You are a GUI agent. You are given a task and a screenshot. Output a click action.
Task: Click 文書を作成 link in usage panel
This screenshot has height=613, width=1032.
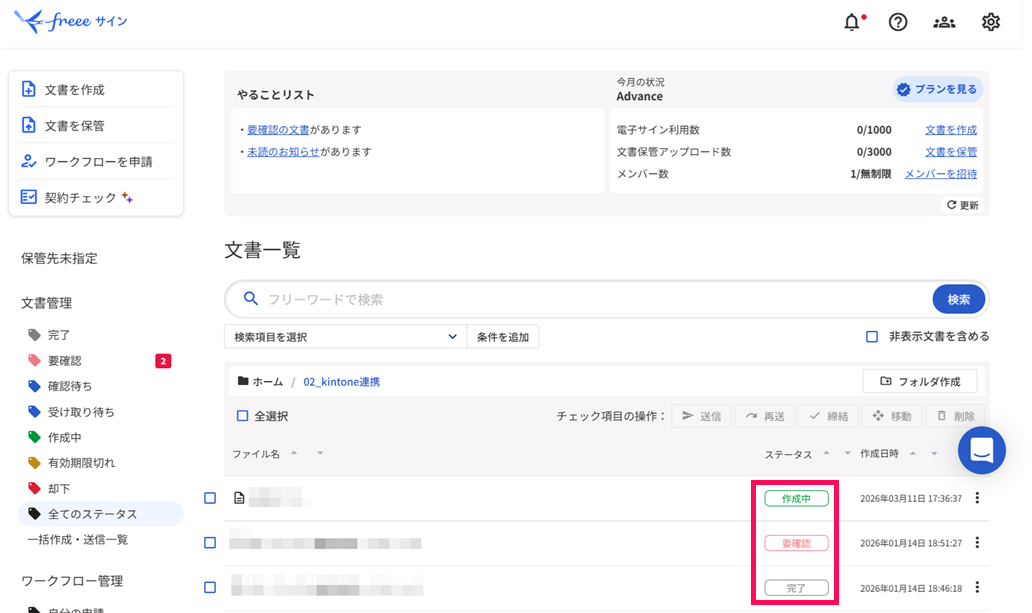pos(950,130)
